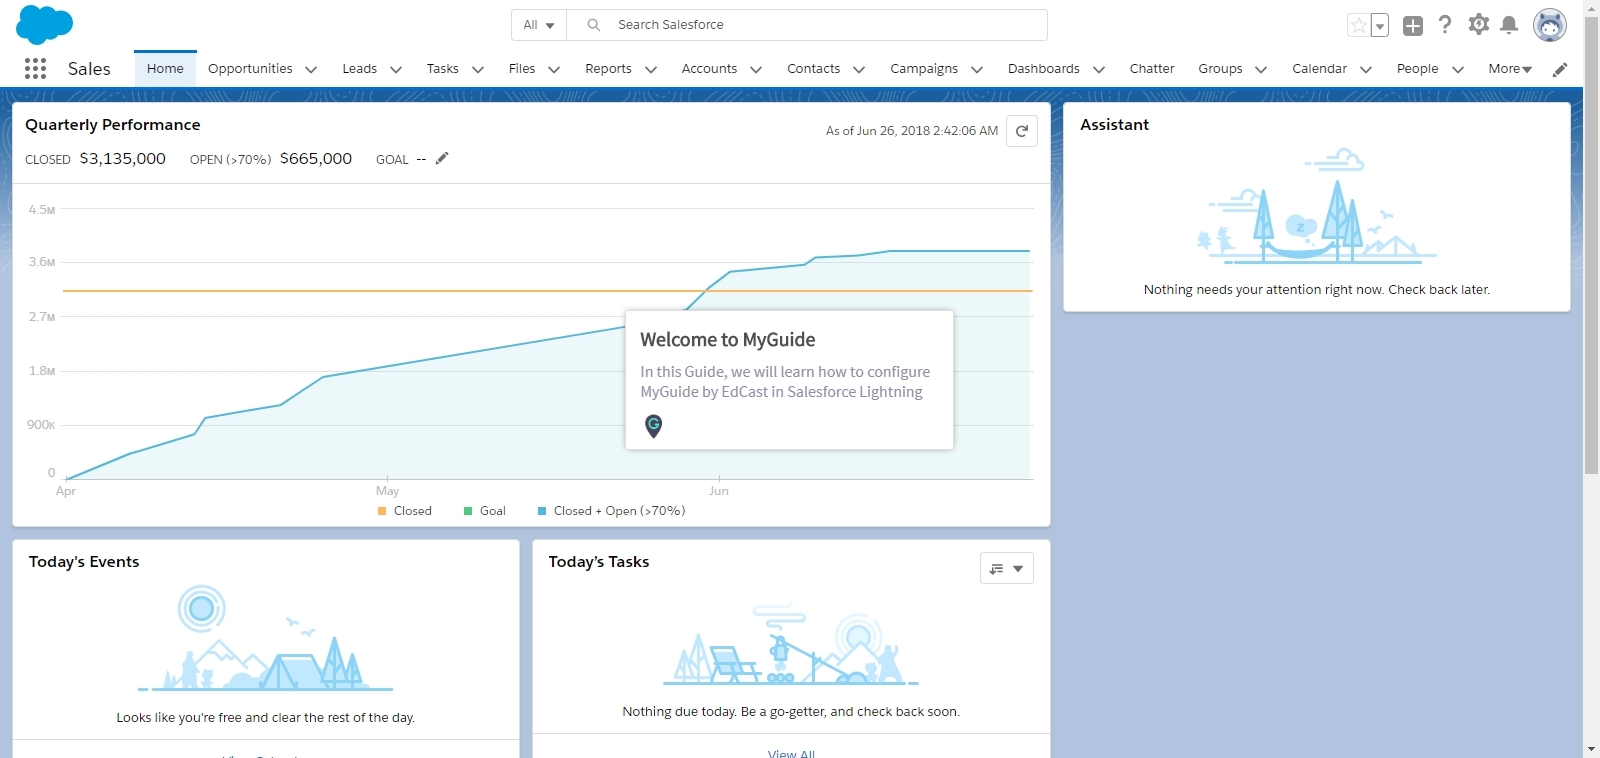Expand the Accounts tab chevron
This screenshot has width=1600, height=758.
756,70
